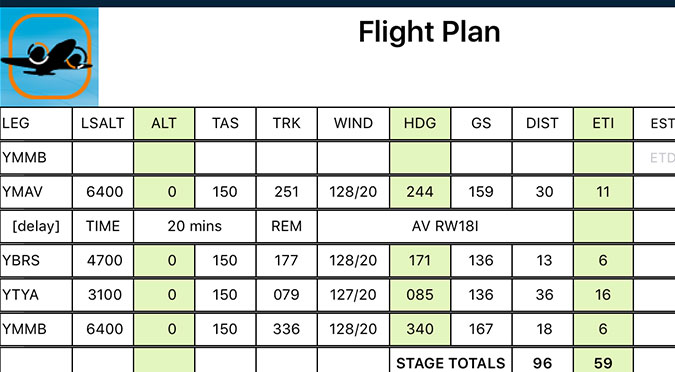Click the airplane app logo icon
The image size is (675, 372).
[x=49, y=56]
